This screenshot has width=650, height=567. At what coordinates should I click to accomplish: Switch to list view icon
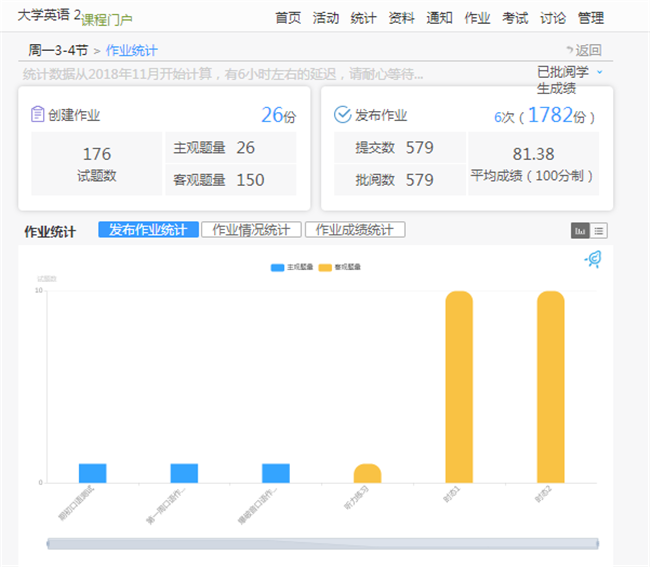click(598, 231)
